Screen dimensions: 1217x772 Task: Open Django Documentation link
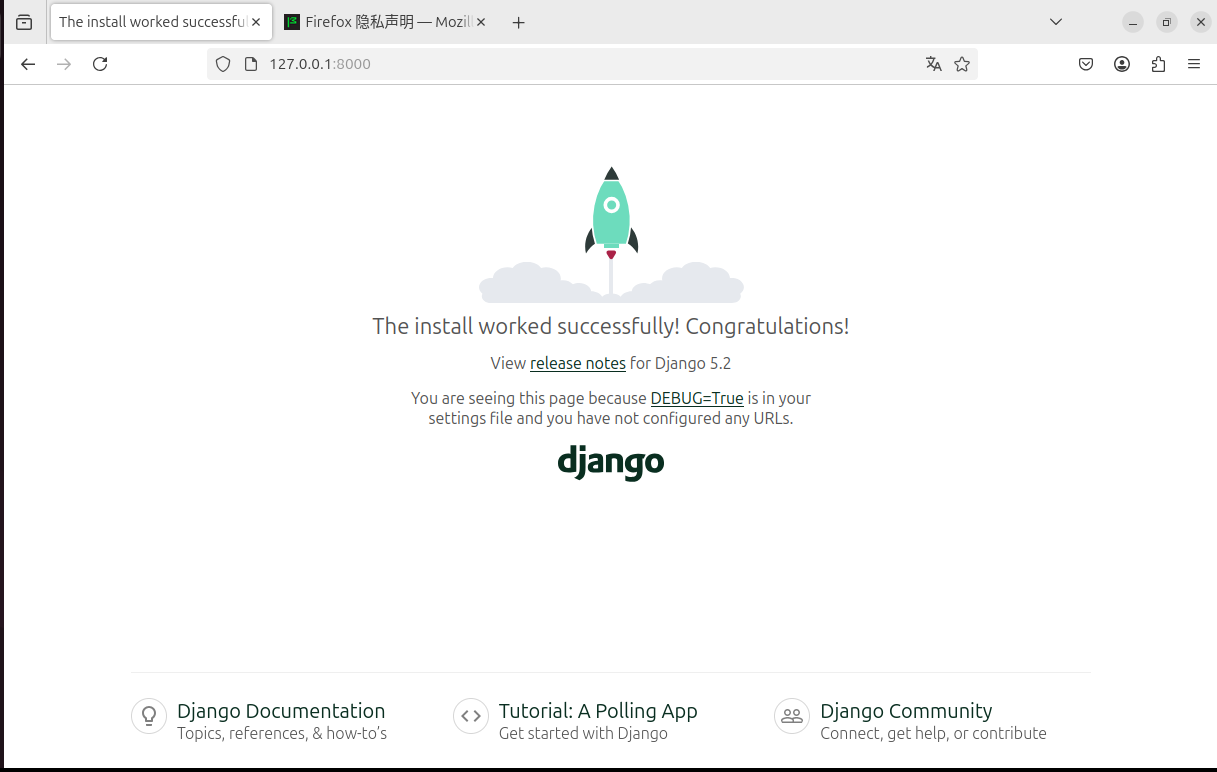click(281, 711)
